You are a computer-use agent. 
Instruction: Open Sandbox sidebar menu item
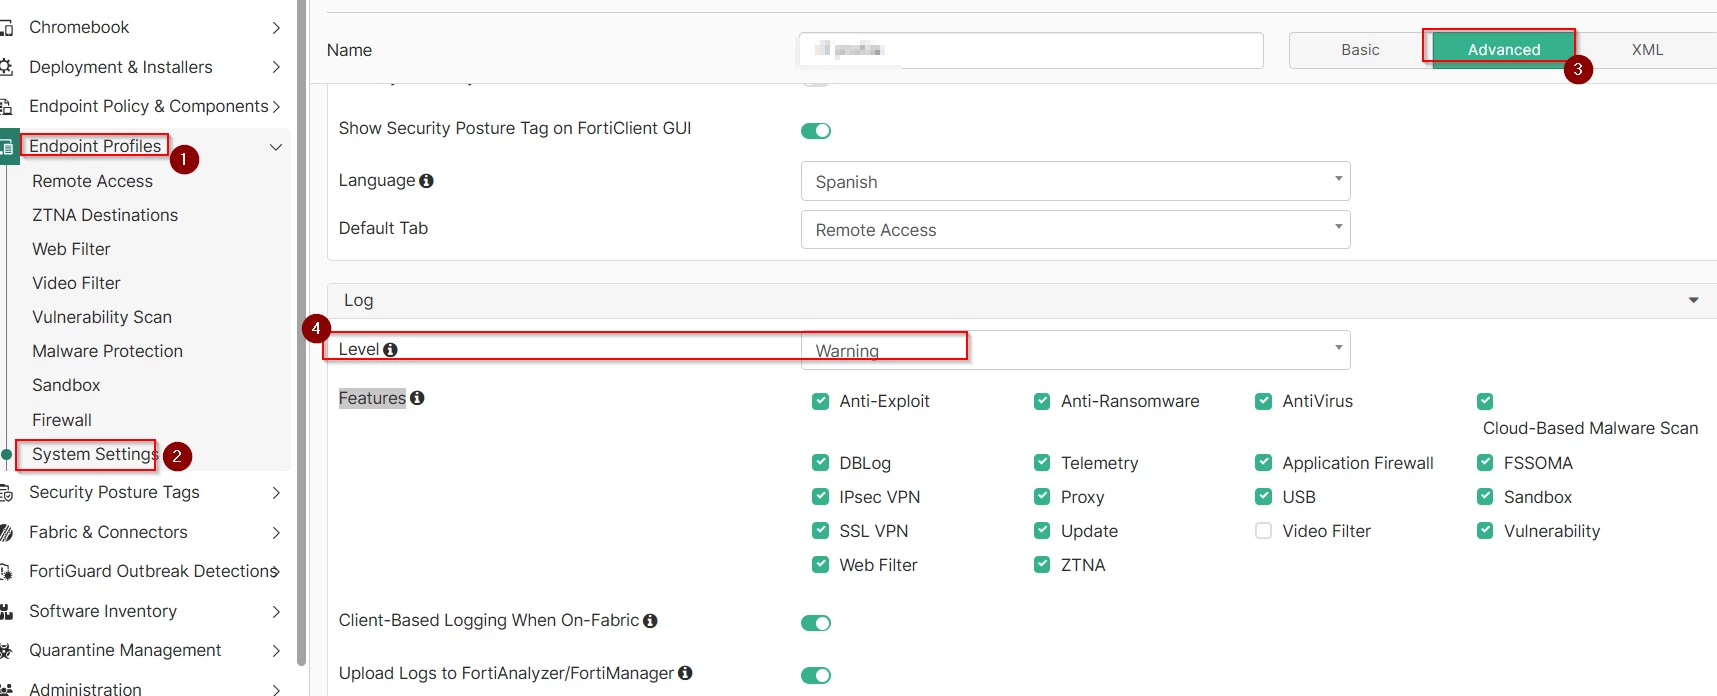click(x=66, y=385)
